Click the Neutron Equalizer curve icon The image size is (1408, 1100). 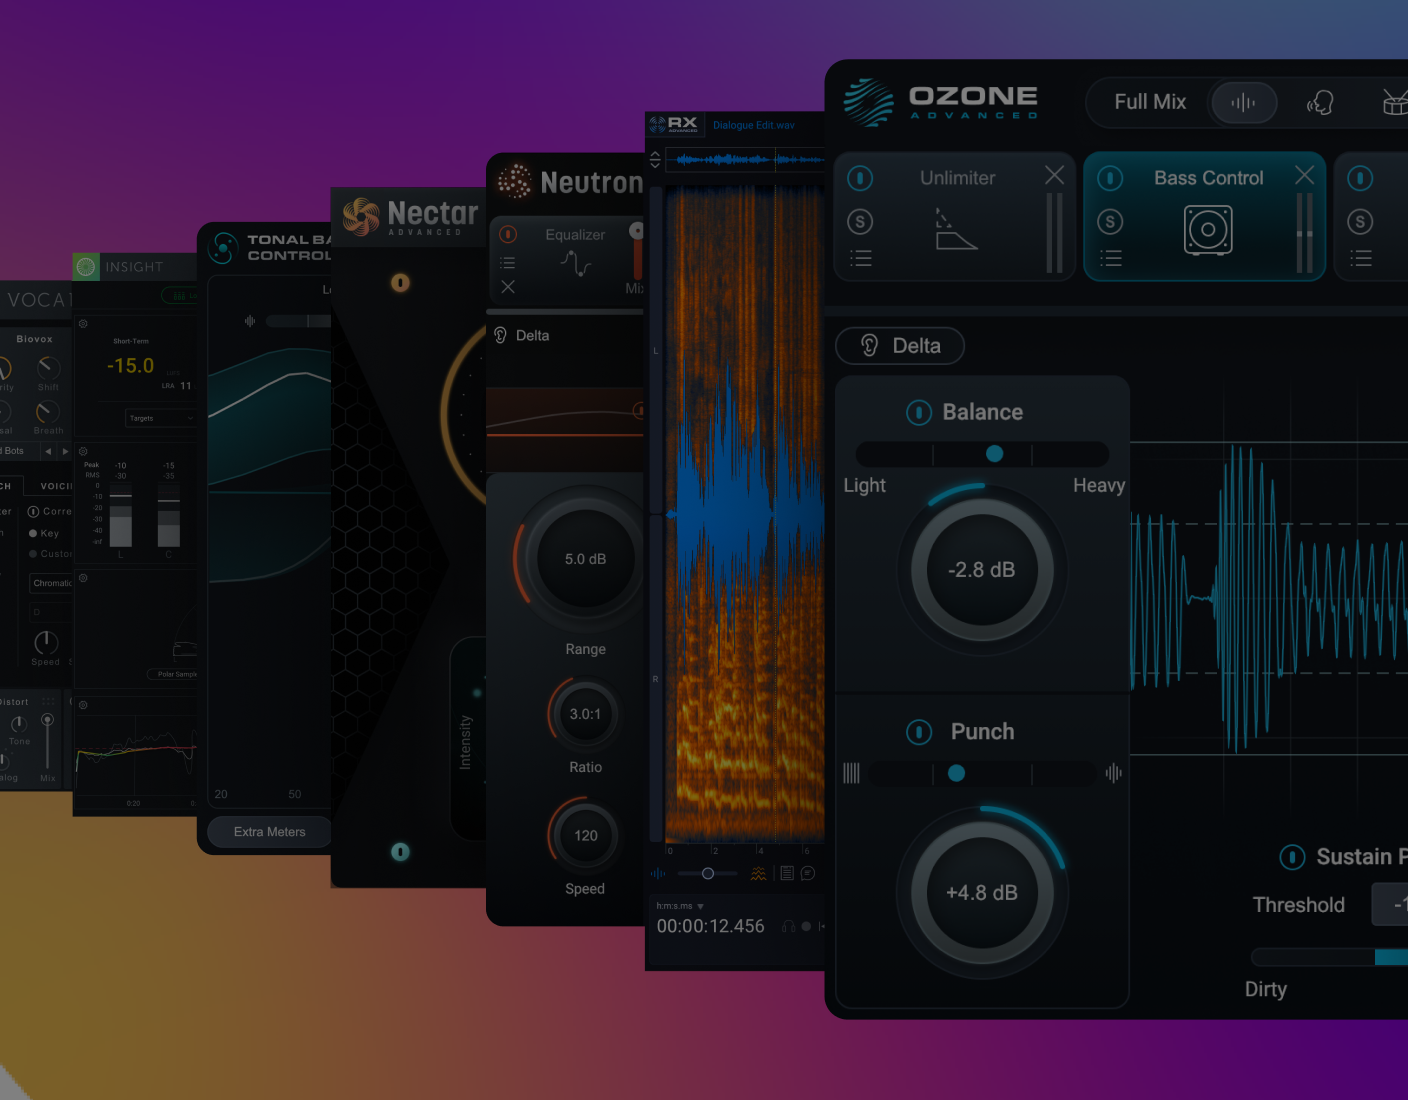576,264
